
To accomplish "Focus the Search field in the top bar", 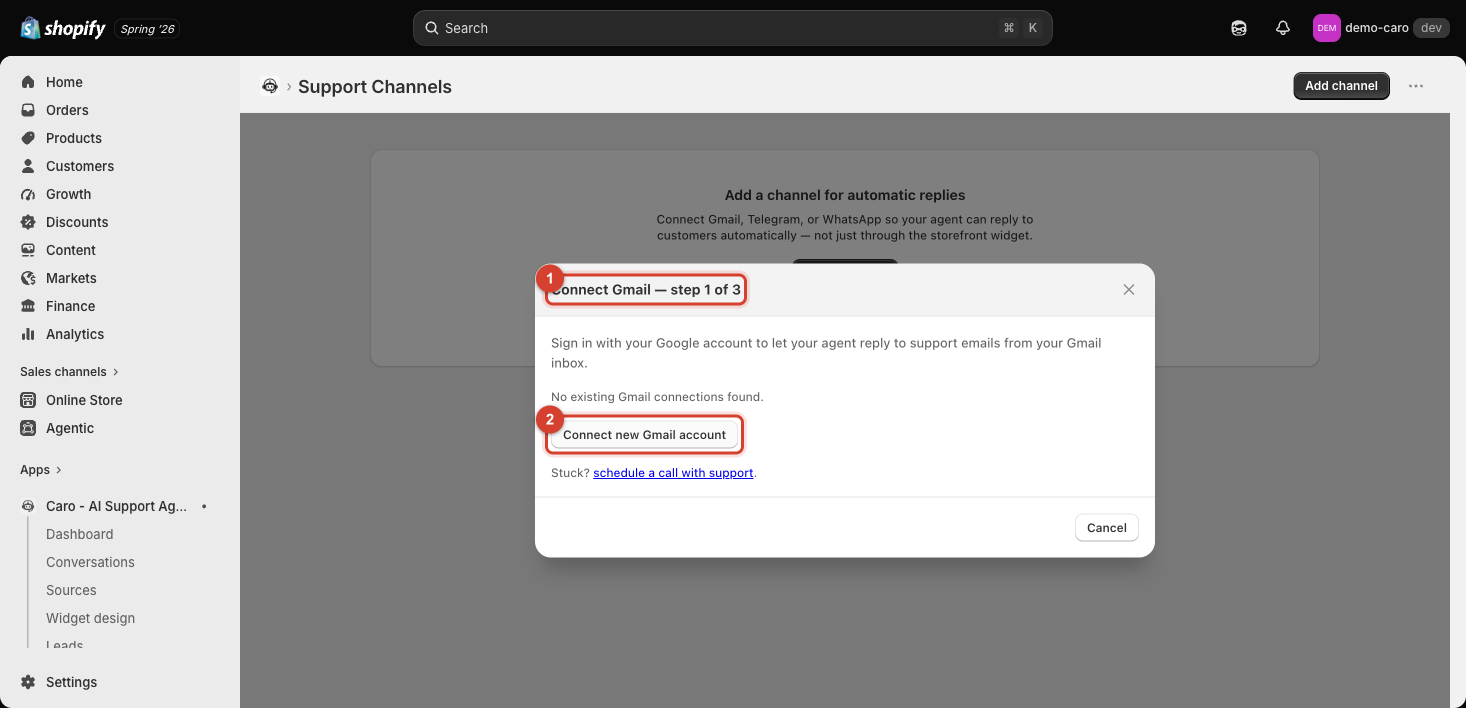I will click(732, 28).
